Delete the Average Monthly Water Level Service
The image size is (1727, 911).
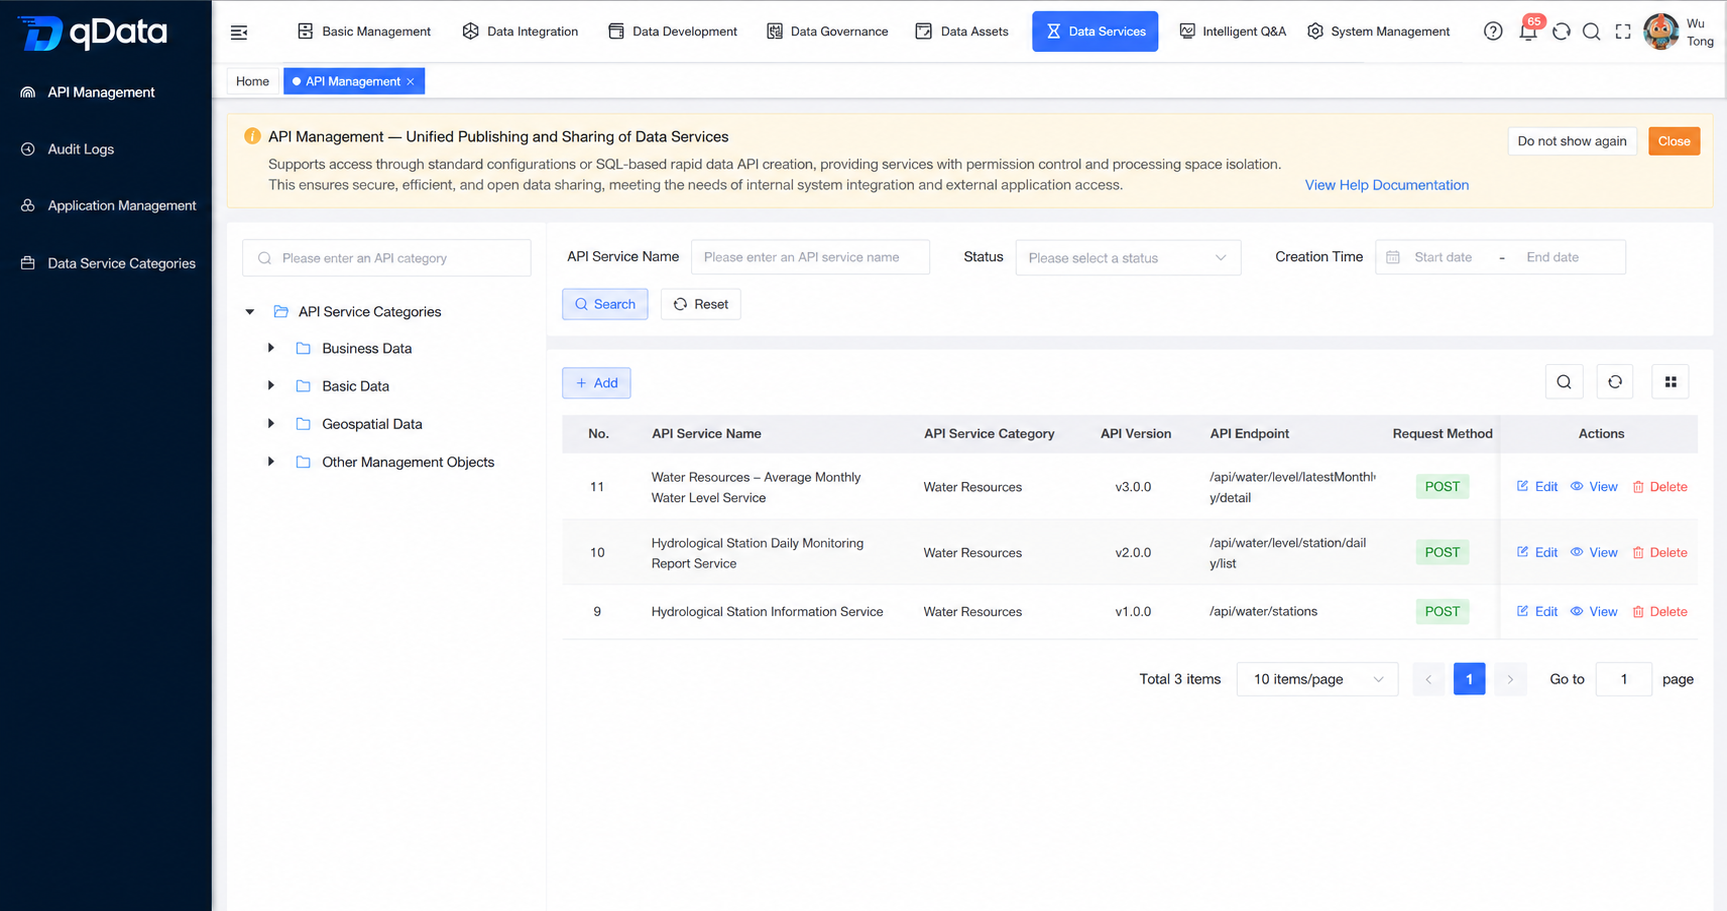pos(1660,486)
